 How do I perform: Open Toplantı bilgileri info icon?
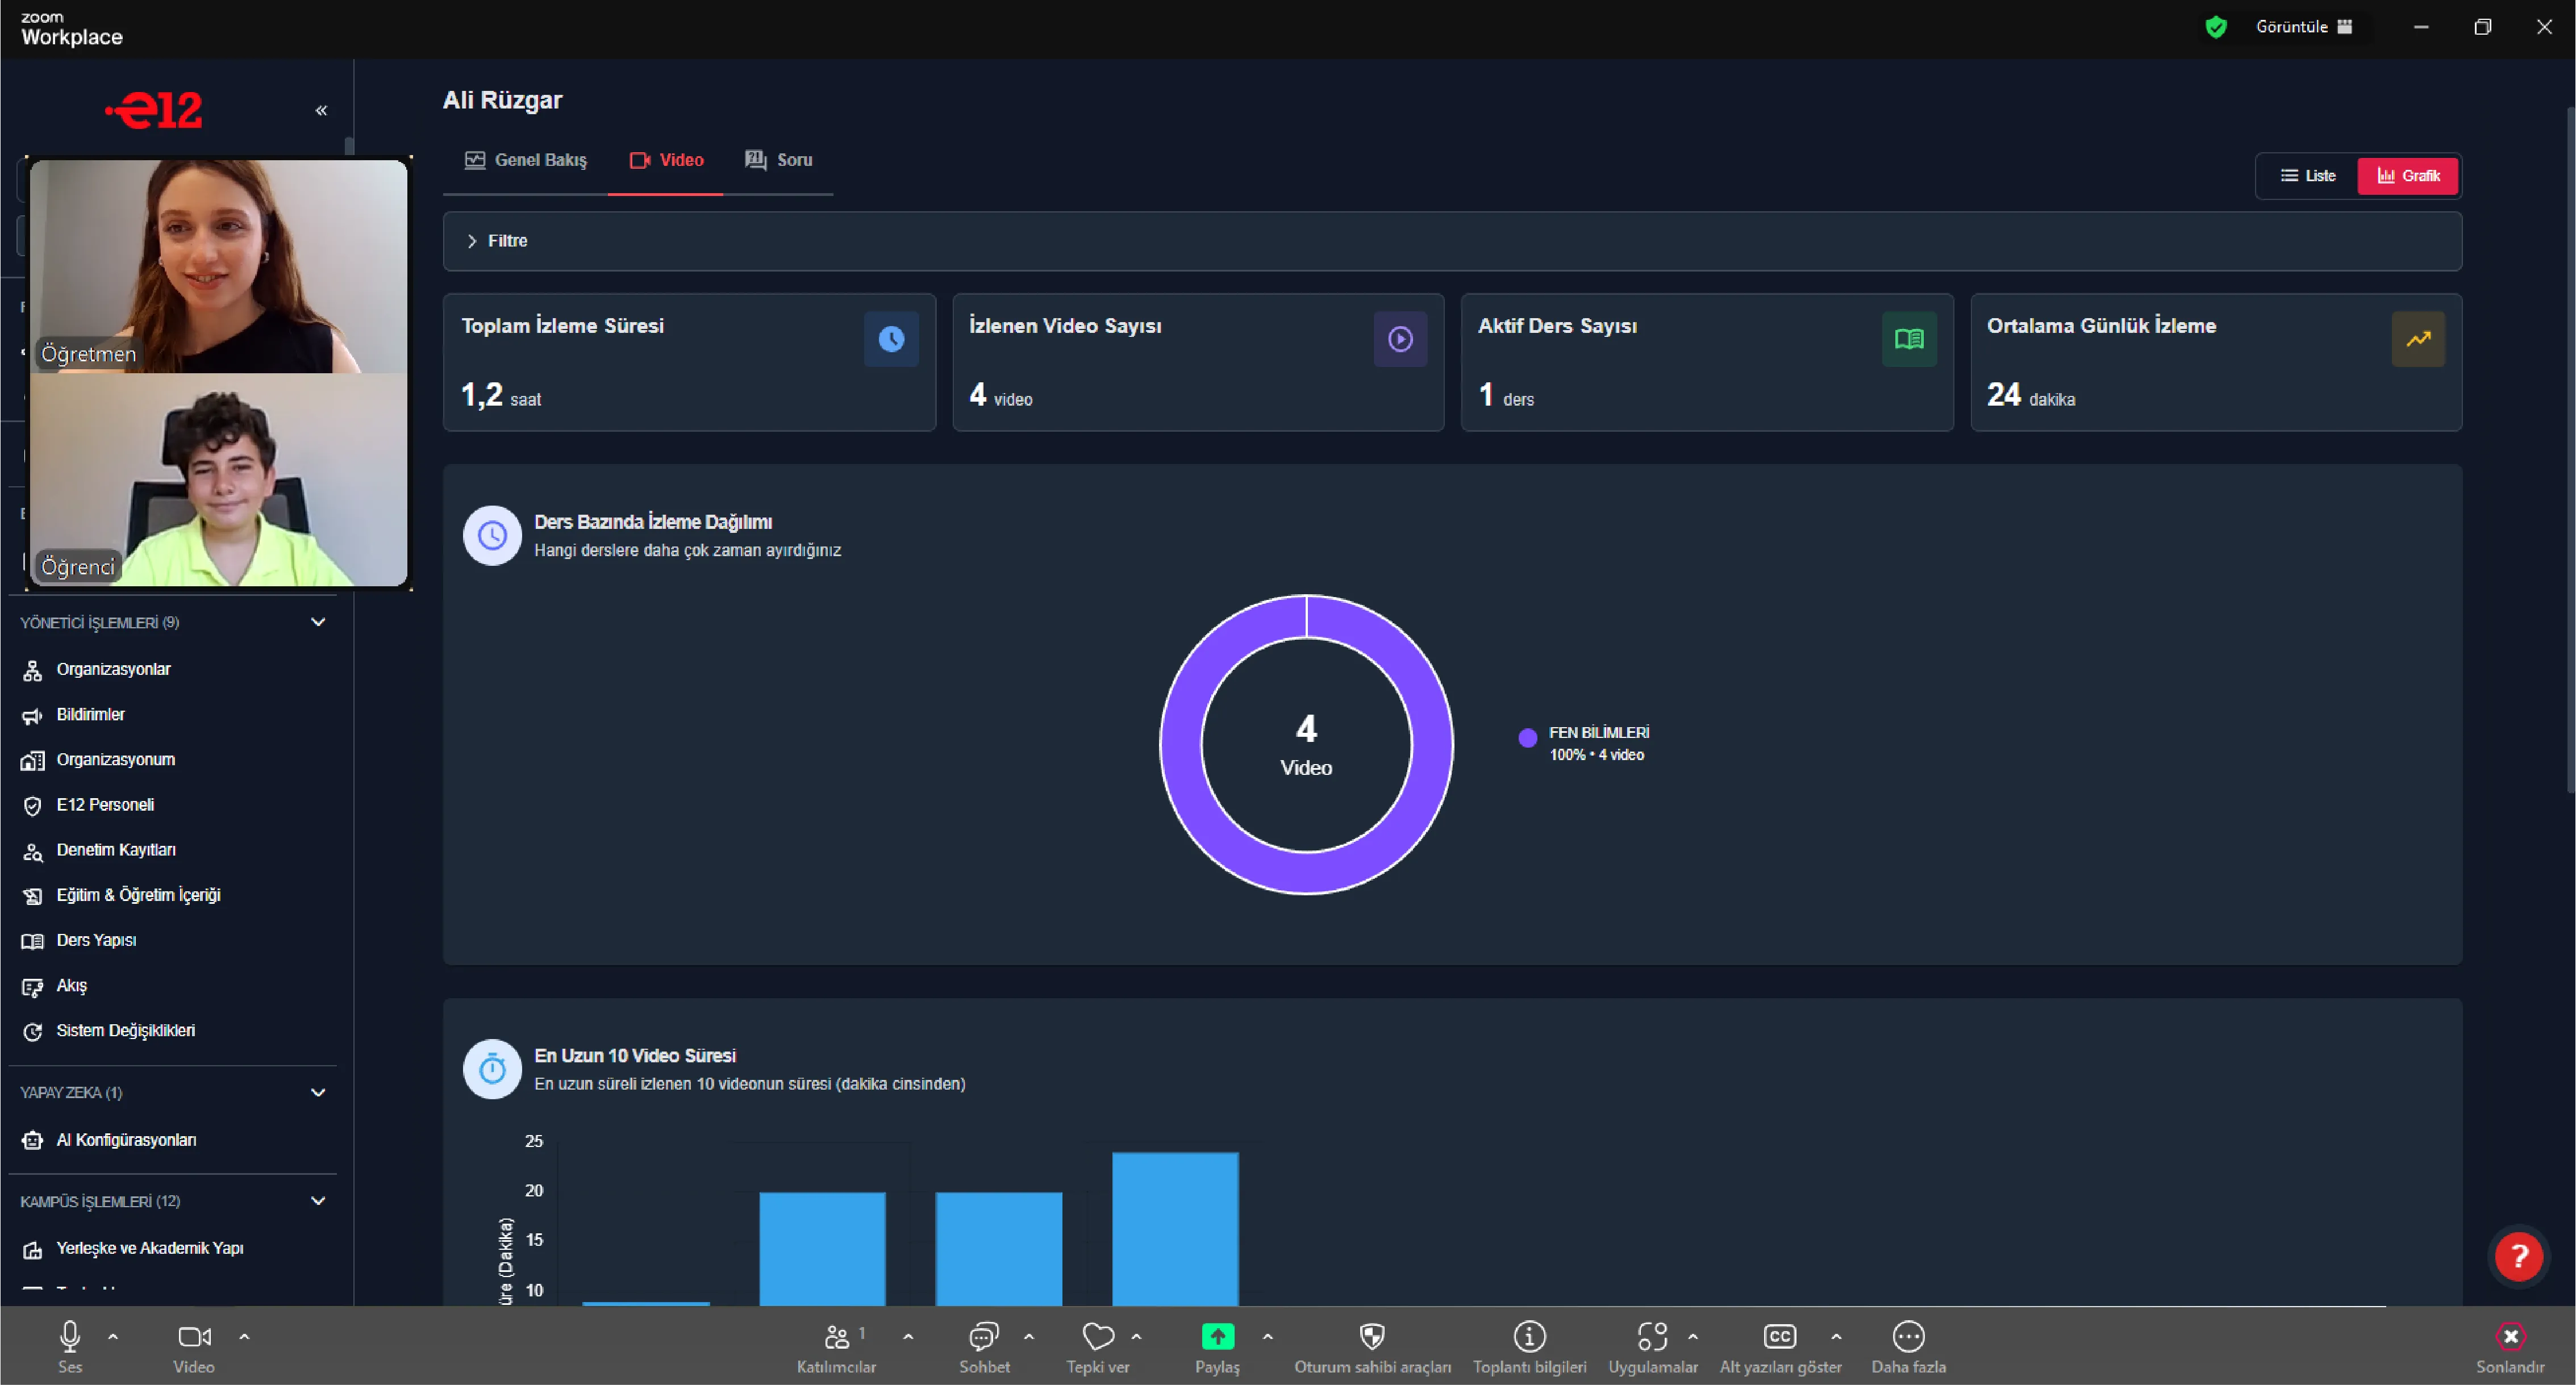pos(1529,1336)
